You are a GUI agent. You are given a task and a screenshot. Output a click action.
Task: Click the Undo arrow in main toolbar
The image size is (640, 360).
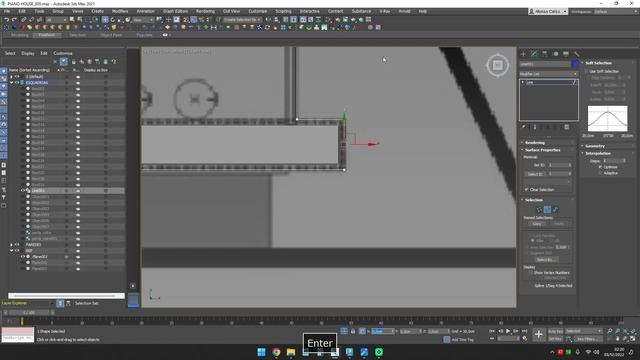pyautogui.click(x=7, y=20)
